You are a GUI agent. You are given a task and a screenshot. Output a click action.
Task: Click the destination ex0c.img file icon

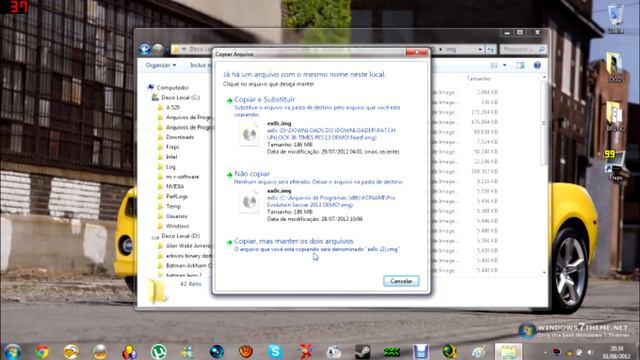click(x=249, y=202)
